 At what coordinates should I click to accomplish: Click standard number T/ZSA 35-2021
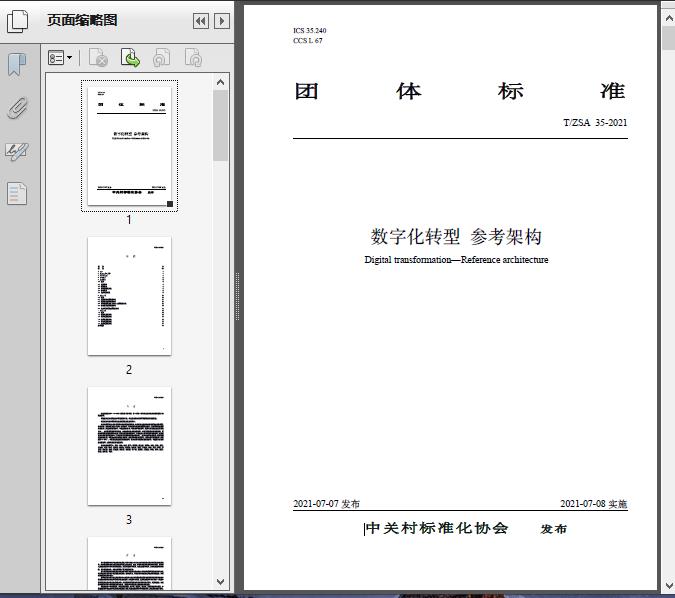pos(595,123)
